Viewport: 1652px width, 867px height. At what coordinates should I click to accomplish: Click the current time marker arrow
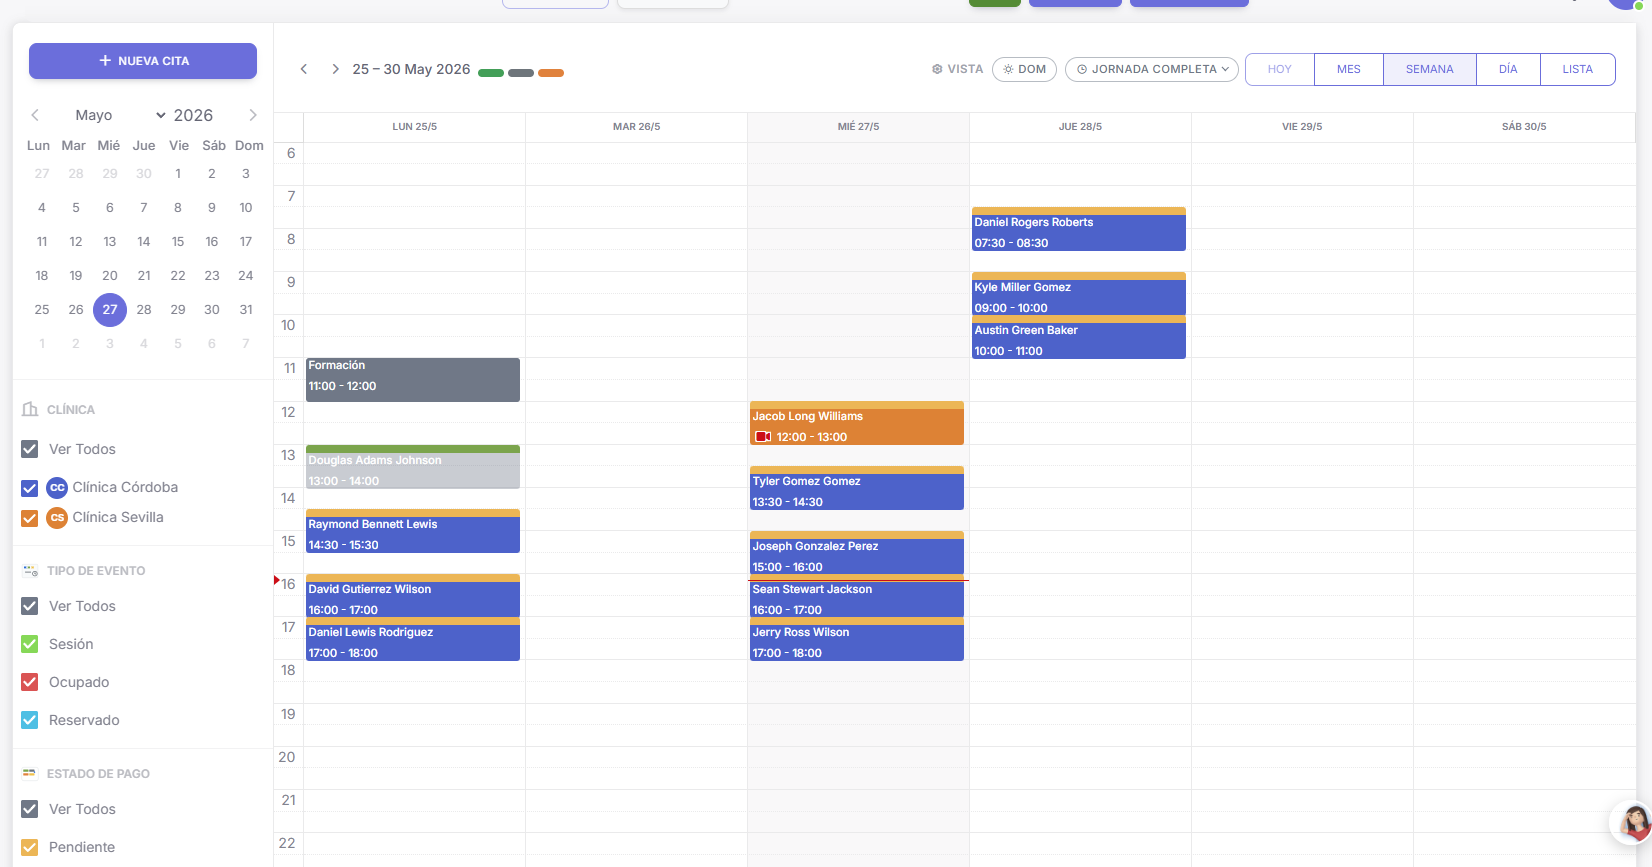[277, 580]
